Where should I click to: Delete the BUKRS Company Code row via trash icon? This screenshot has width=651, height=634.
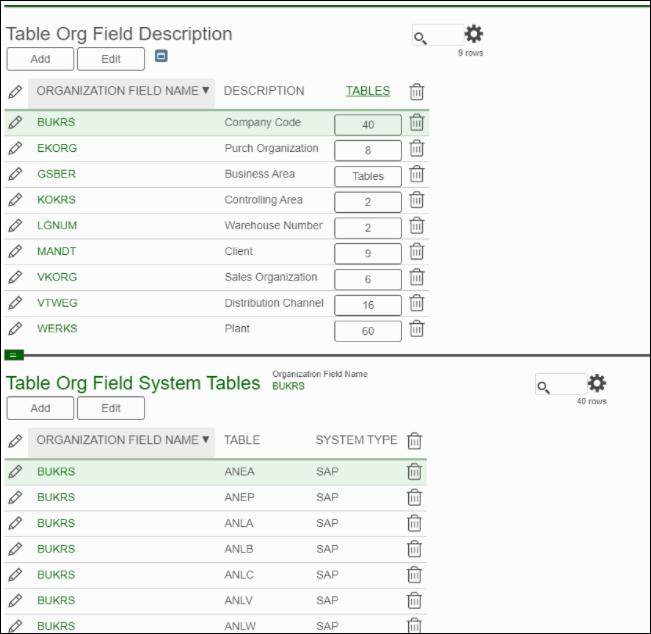[416, 122]
